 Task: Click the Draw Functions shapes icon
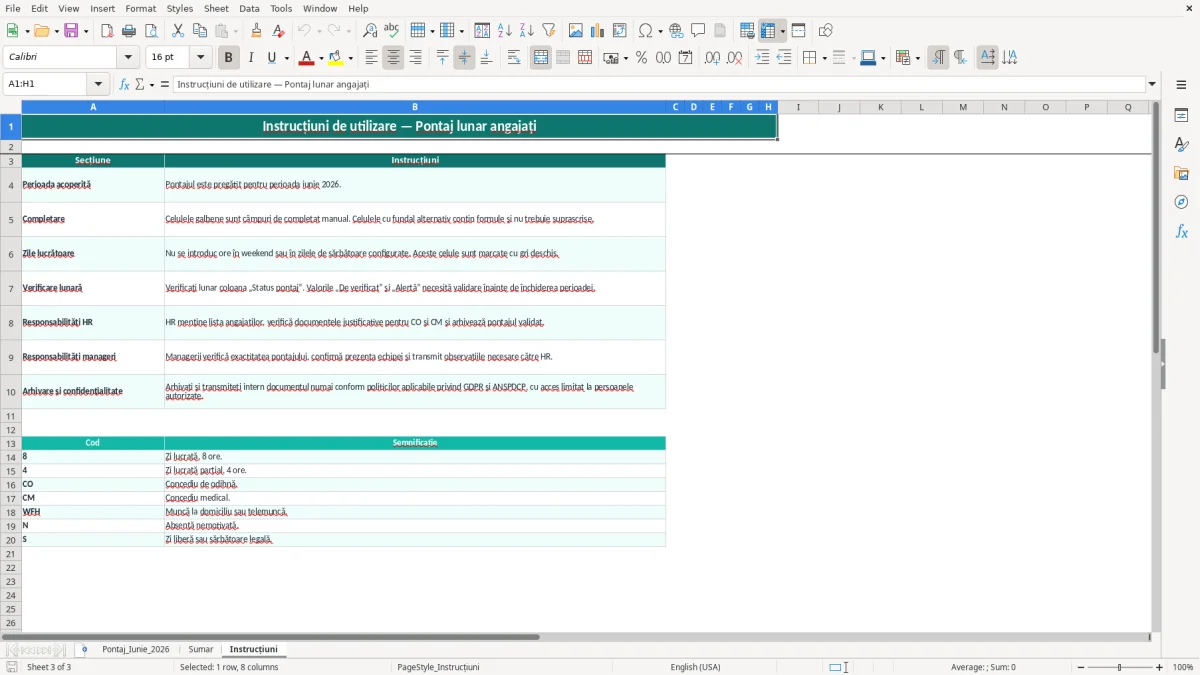coord(825,31)
